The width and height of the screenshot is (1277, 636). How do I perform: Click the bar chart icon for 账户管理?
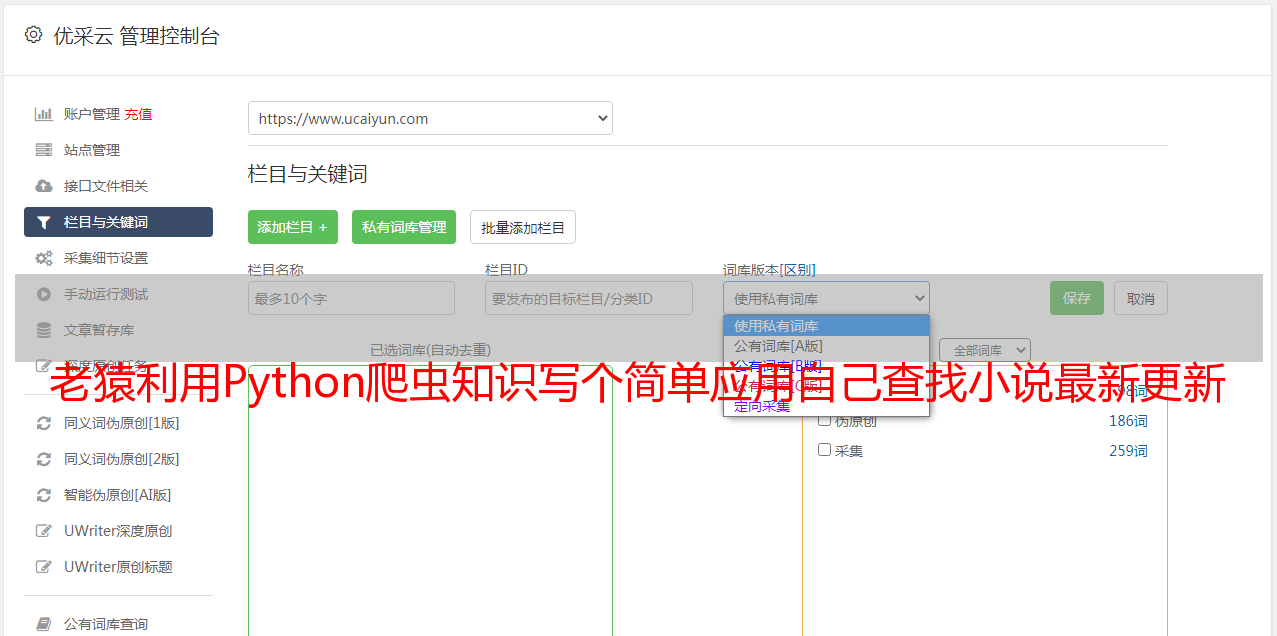44,114
